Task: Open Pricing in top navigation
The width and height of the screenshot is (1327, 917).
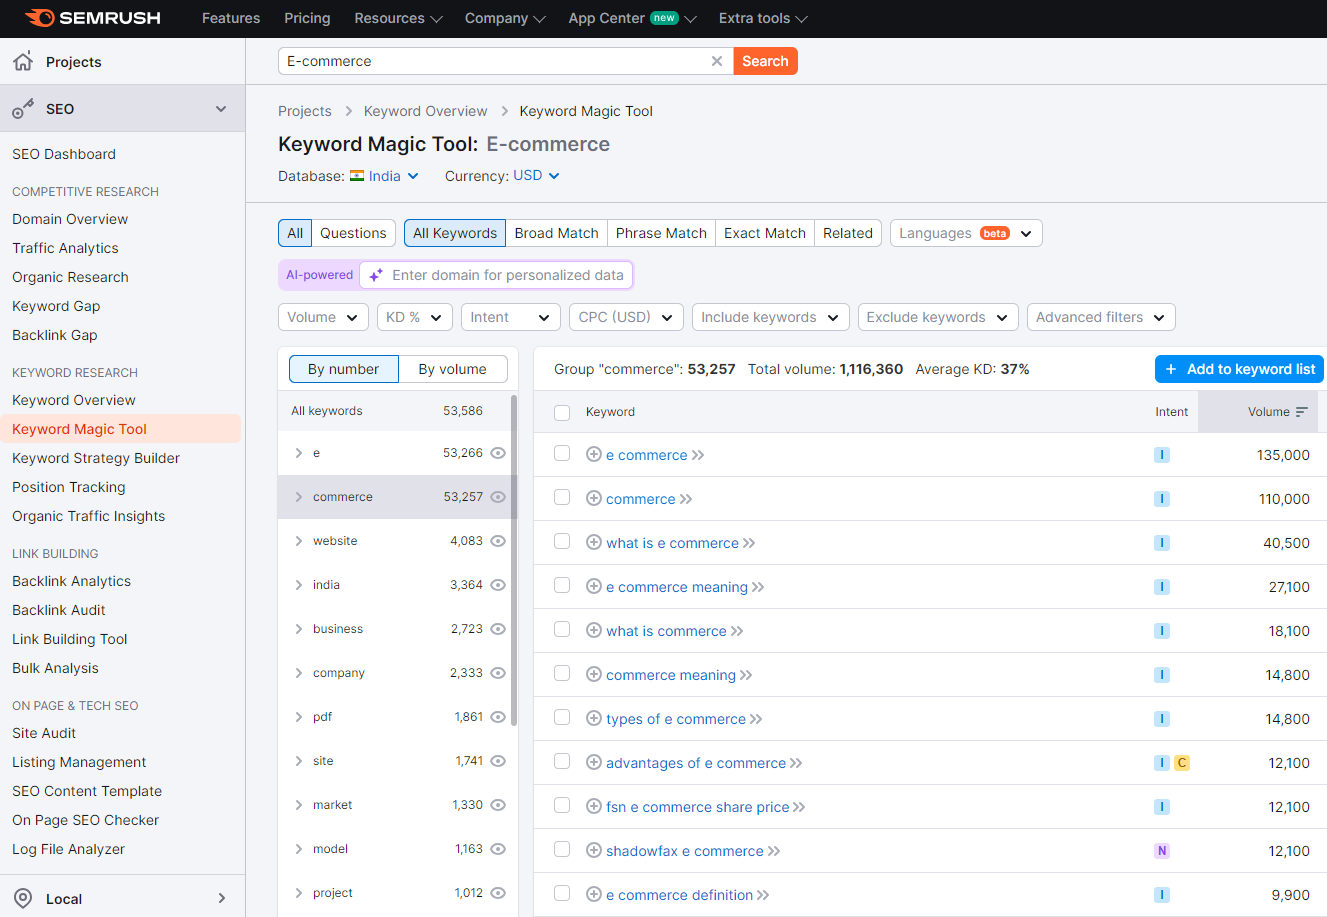Action: pos(307,18)
